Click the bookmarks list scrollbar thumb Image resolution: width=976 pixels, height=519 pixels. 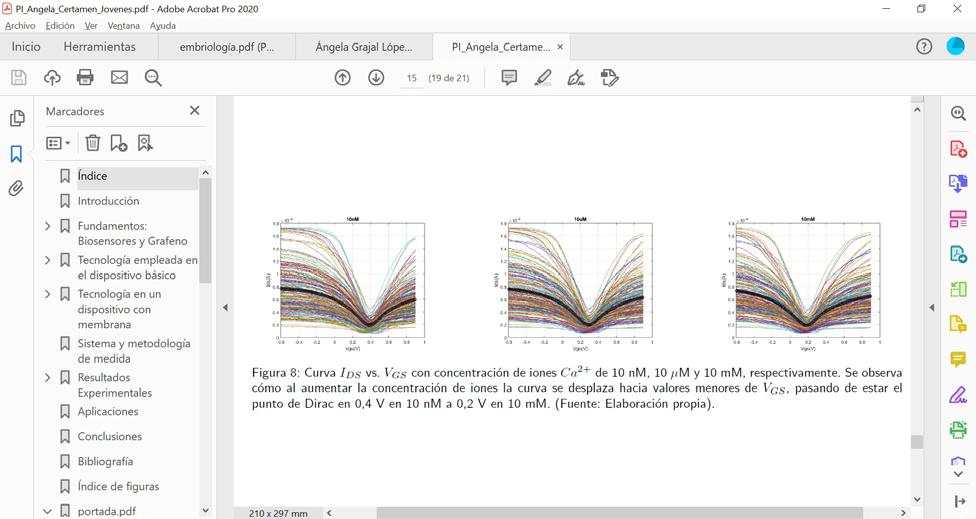205,230
